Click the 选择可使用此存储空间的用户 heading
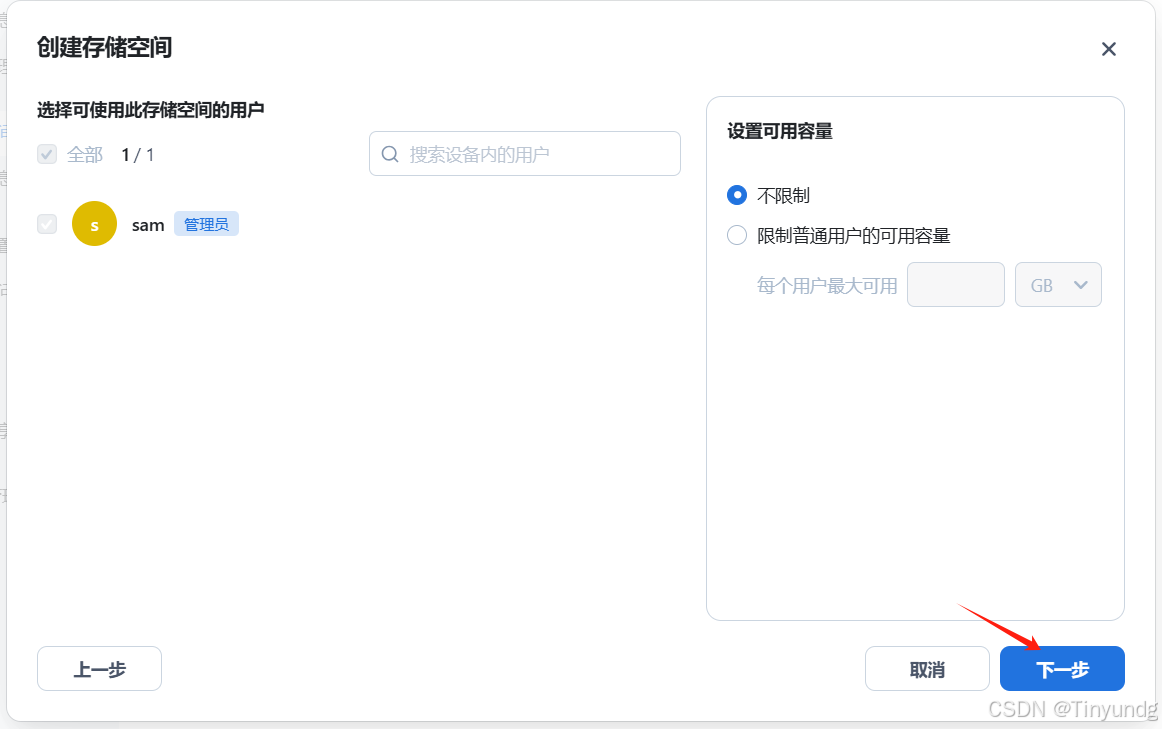This screenshot has height=729, width=1162. 152,109
